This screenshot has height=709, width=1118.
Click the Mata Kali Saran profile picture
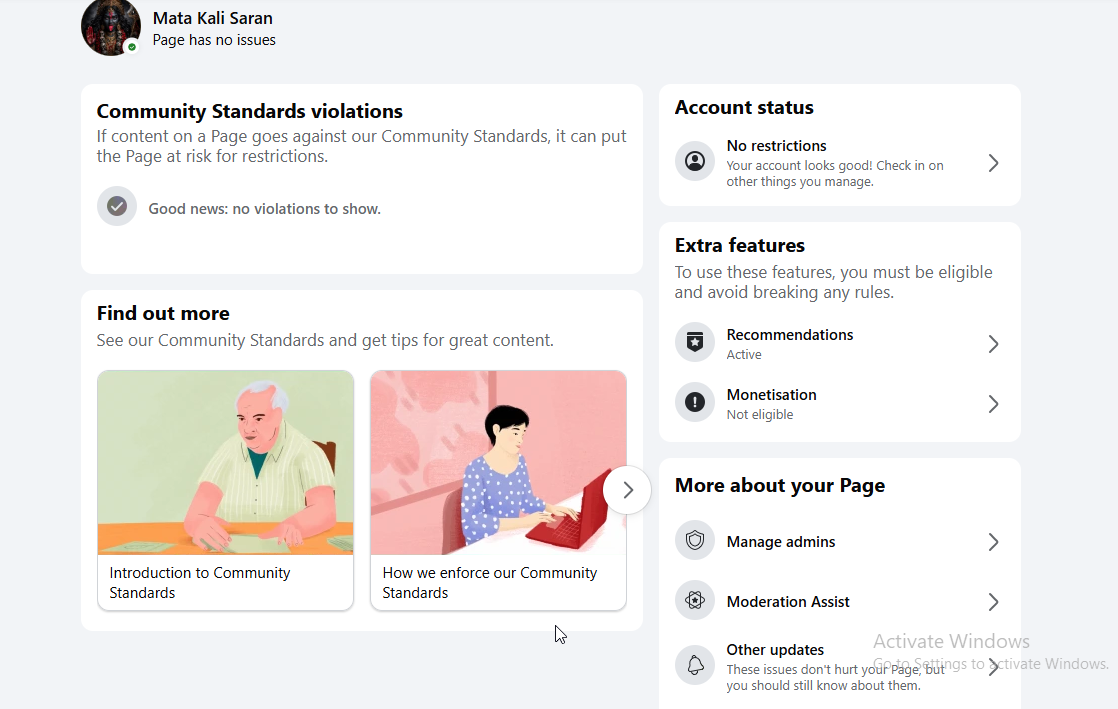point(111,26)
